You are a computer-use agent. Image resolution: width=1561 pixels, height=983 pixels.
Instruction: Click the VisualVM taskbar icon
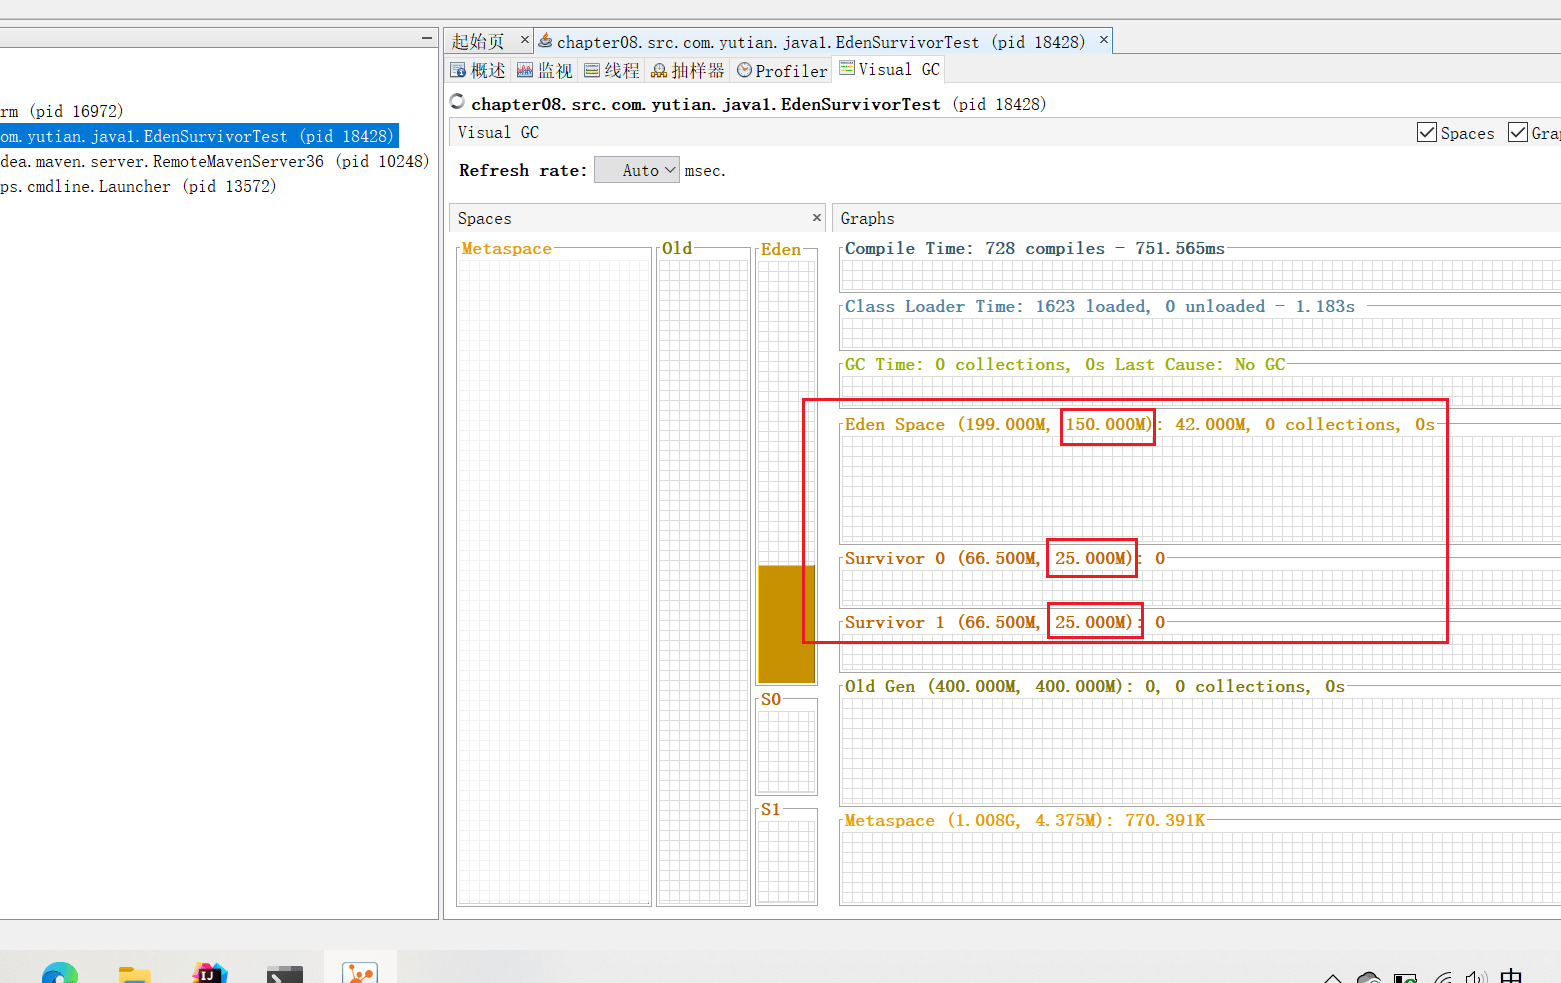360,972
